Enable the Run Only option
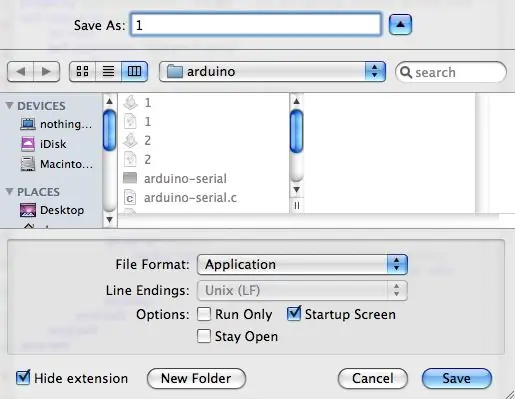The height and width of the screenshot is (399, 515). [204, 314]
